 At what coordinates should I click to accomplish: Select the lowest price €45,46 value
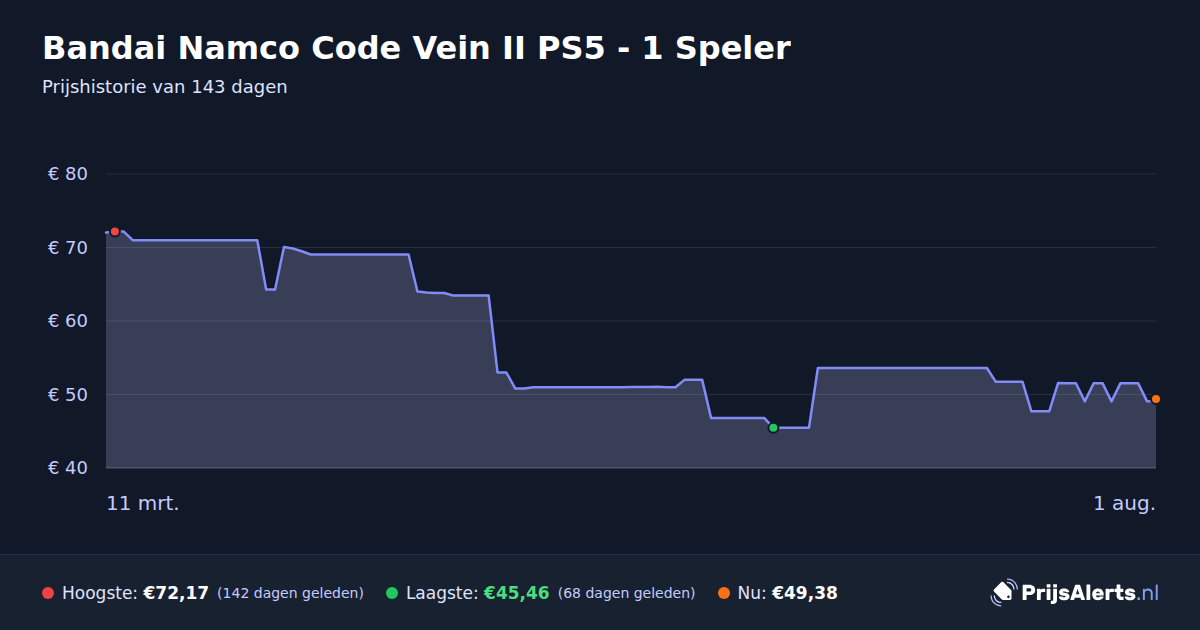point(516,593)
